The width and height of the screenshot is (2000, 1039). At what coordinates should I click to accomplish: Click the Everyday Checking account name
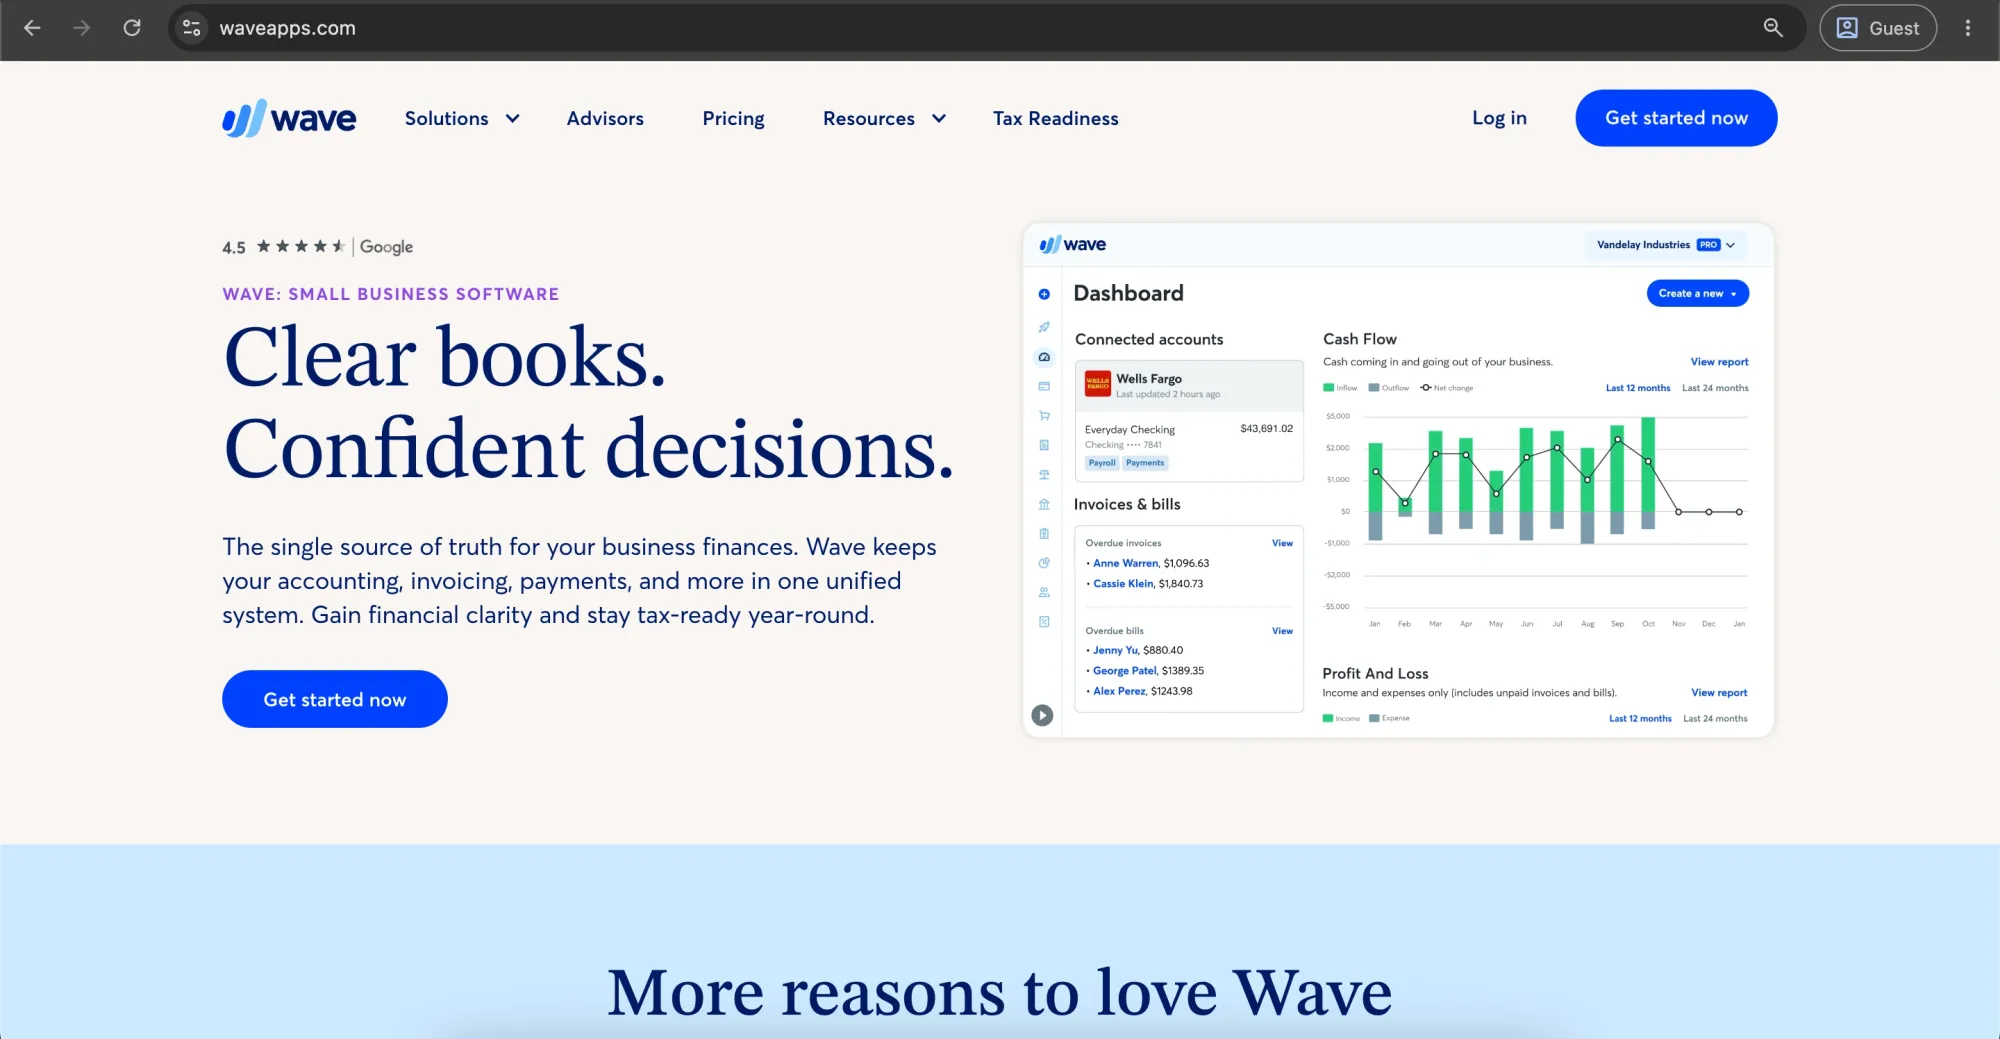[x=1130, y=430]
